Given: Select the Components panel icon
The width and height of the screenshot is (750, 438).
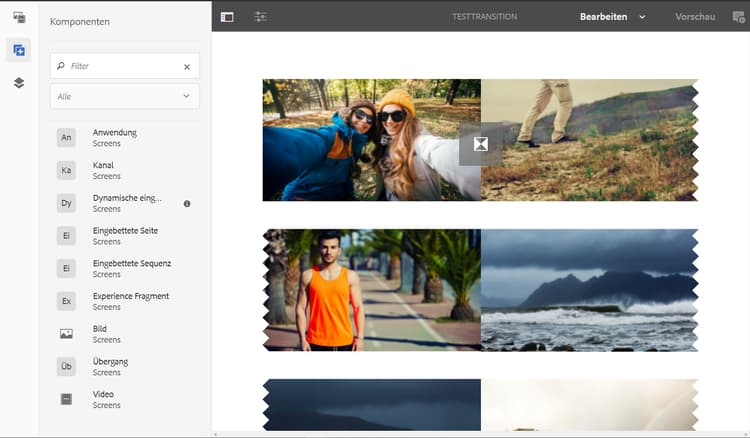Looking at the screenshot, I should click(19, 50).
